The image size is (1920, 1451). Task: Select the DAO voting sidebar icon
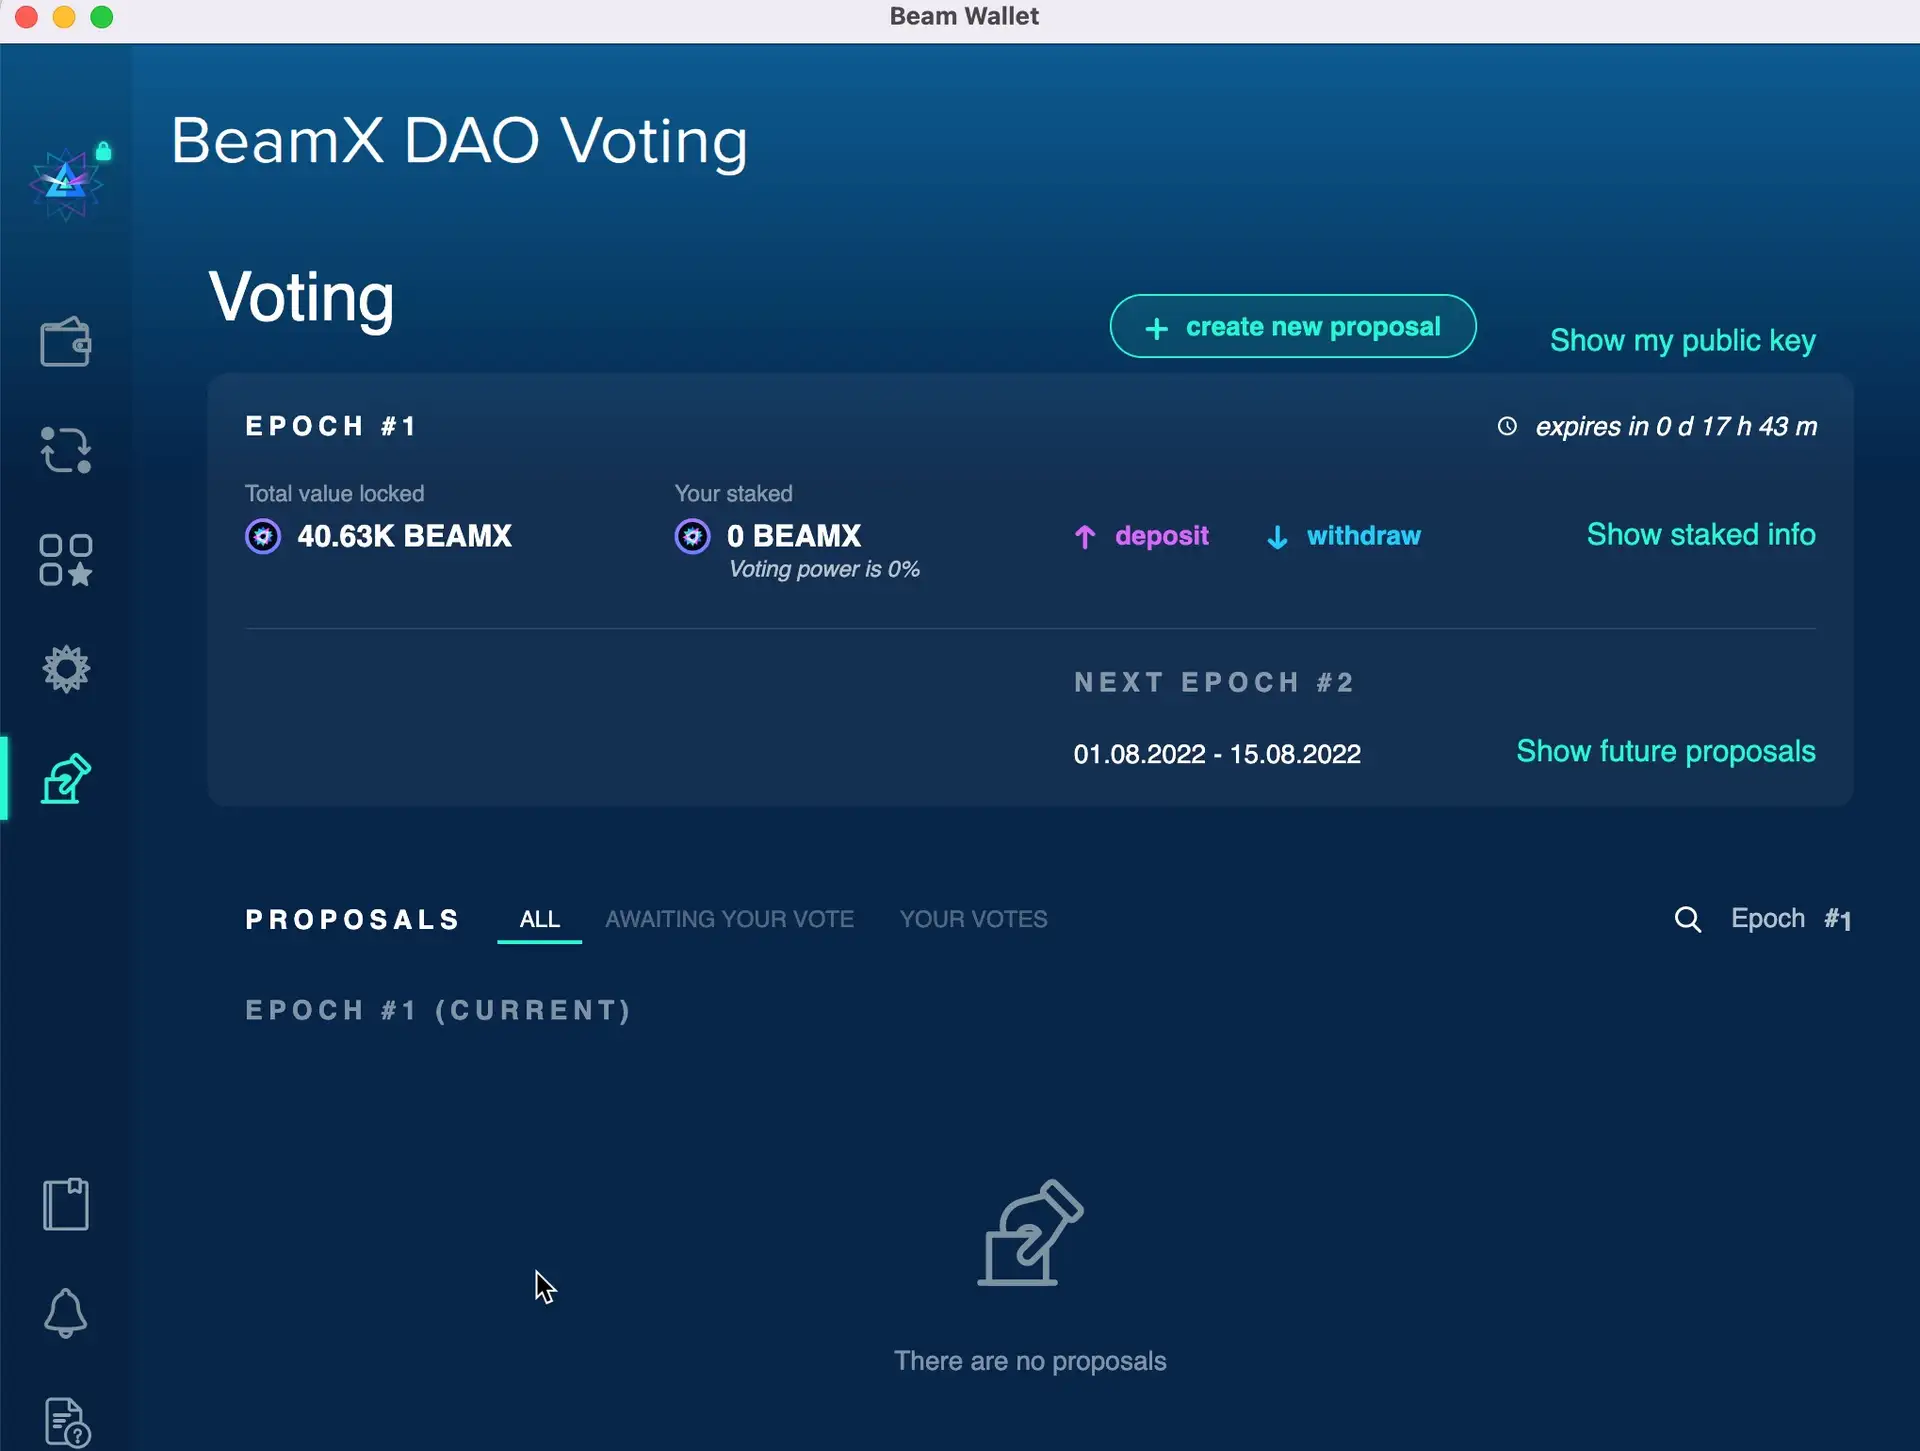click(x=66, y=779)
